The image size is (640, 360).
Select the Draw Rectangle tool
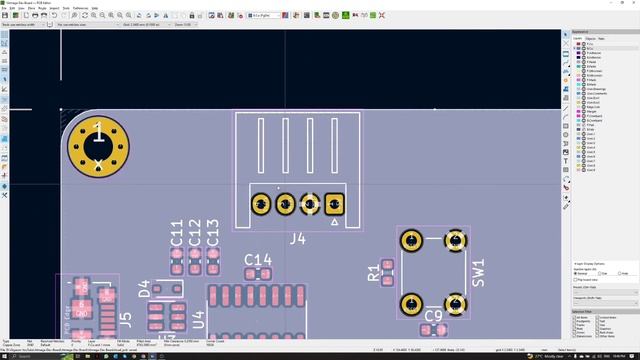(x=566, y=126)
